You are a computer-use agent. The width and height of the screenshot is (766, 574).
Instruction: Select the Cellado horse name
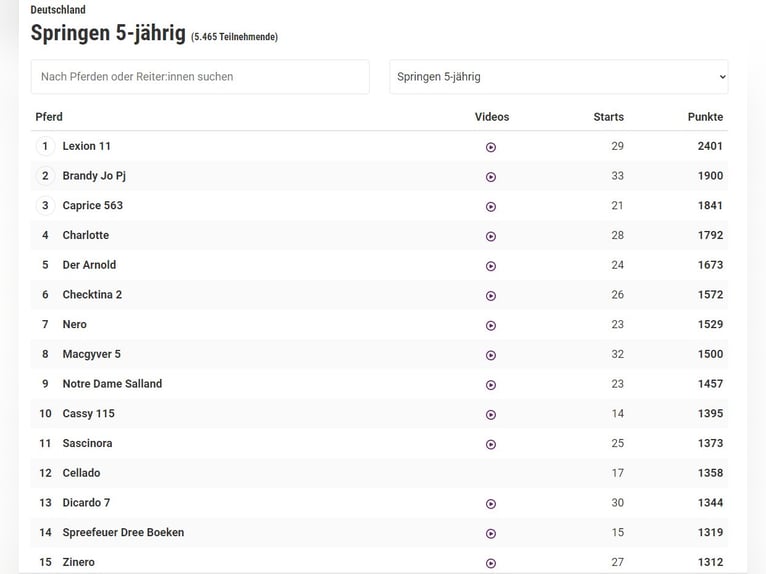tap(81, 473)
